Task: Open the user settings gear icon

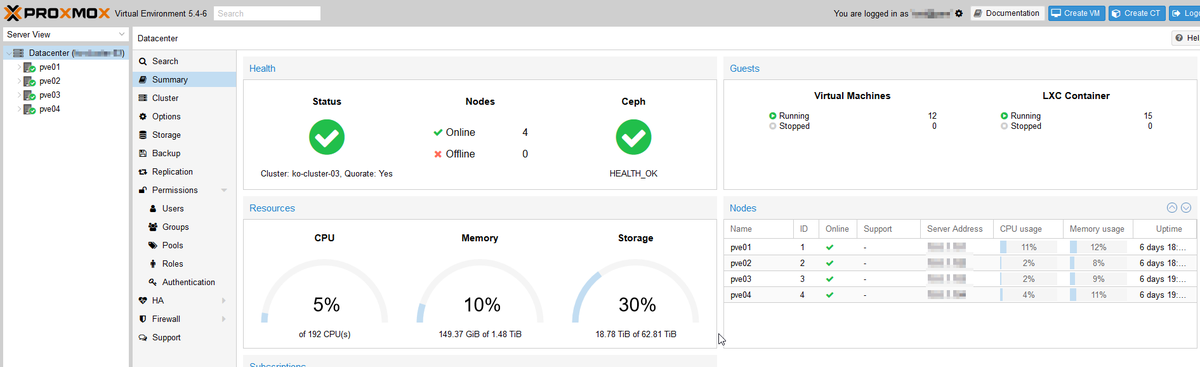Action: 960,14
